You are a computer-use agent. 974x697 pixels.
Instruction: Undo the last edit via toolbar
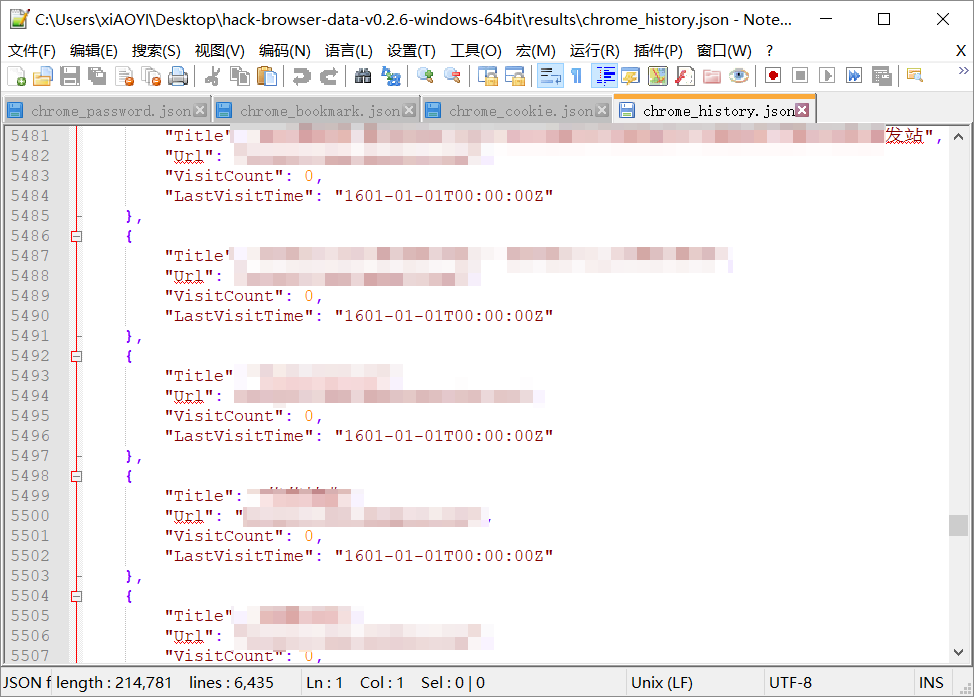tap(302, 76)
